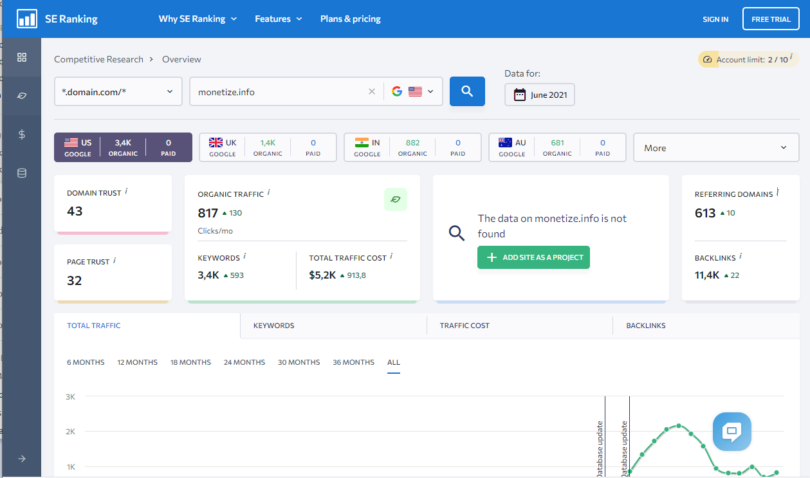810x478 pixels.
Task: Click the Referring Domains value 613
Action: click(705, 213)
